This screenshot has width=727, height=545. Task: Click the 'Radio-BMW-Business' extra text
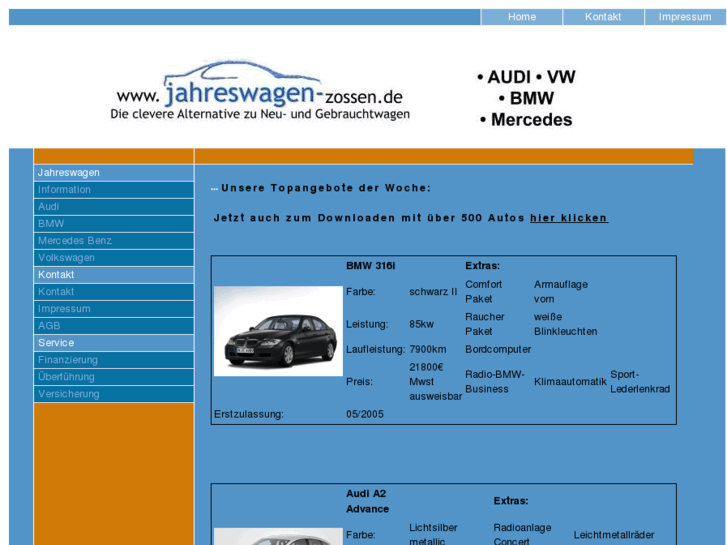tap(495, 382)
